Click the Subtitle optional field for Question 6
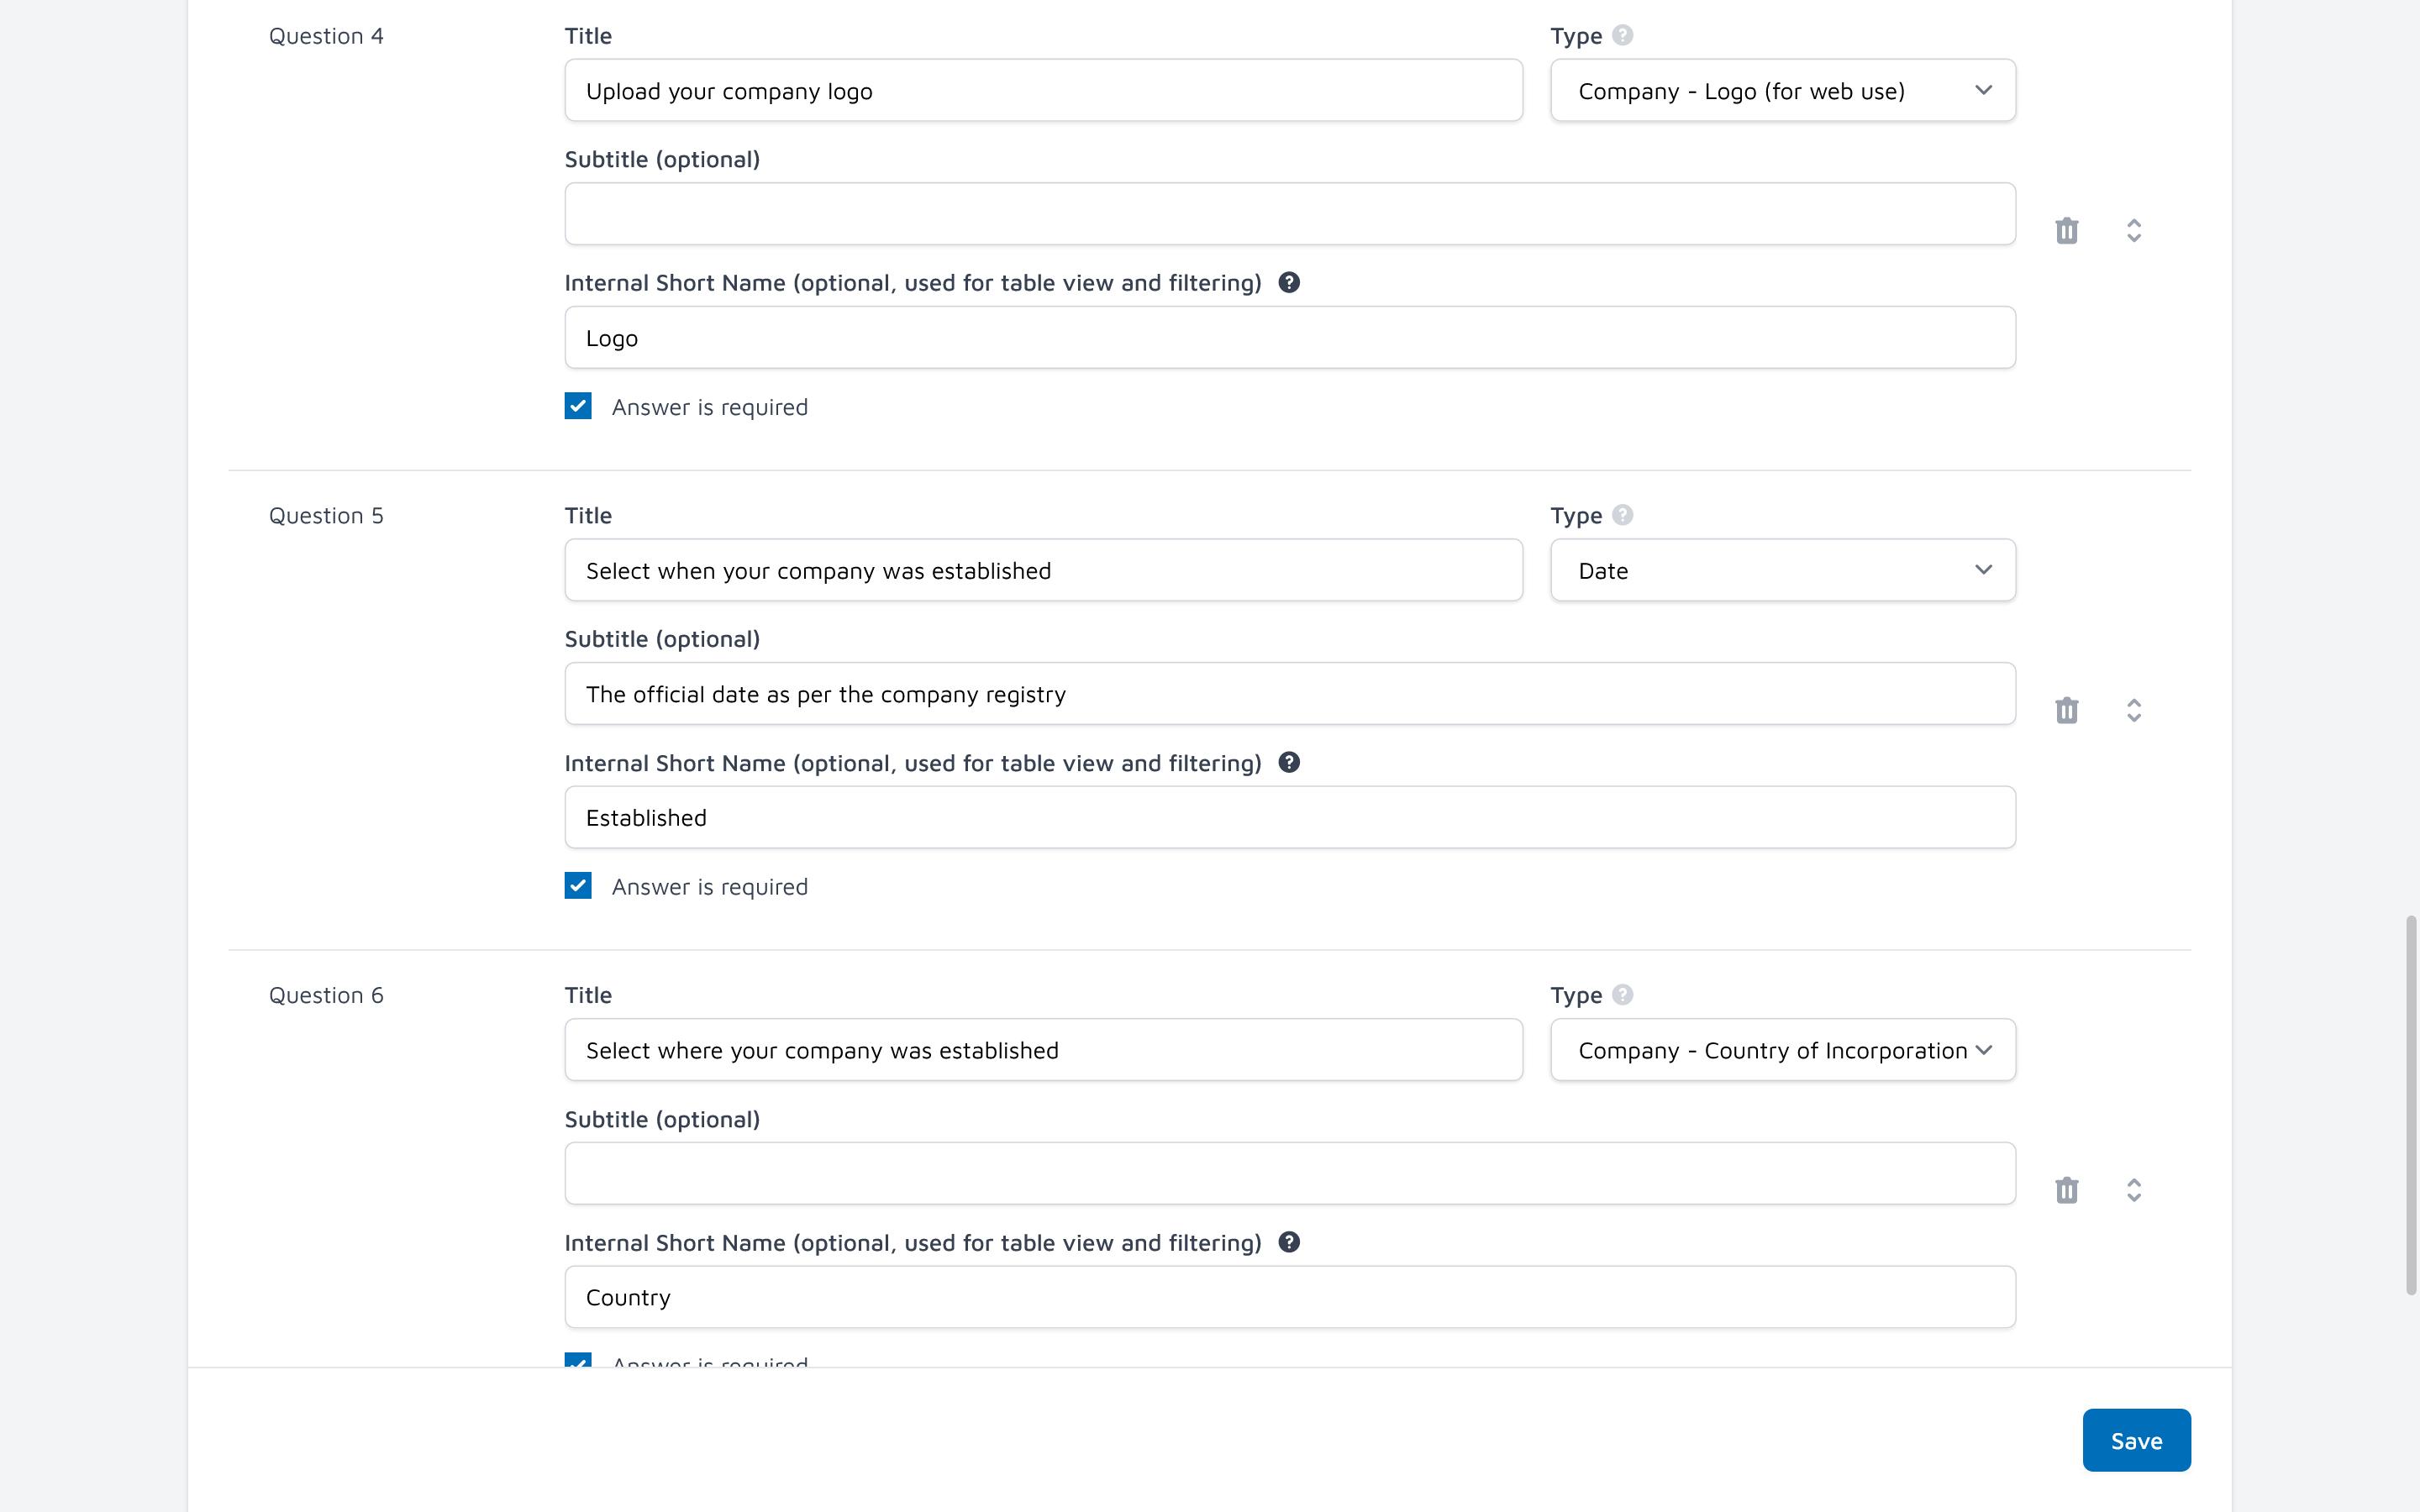 tap(1291, 1173)
